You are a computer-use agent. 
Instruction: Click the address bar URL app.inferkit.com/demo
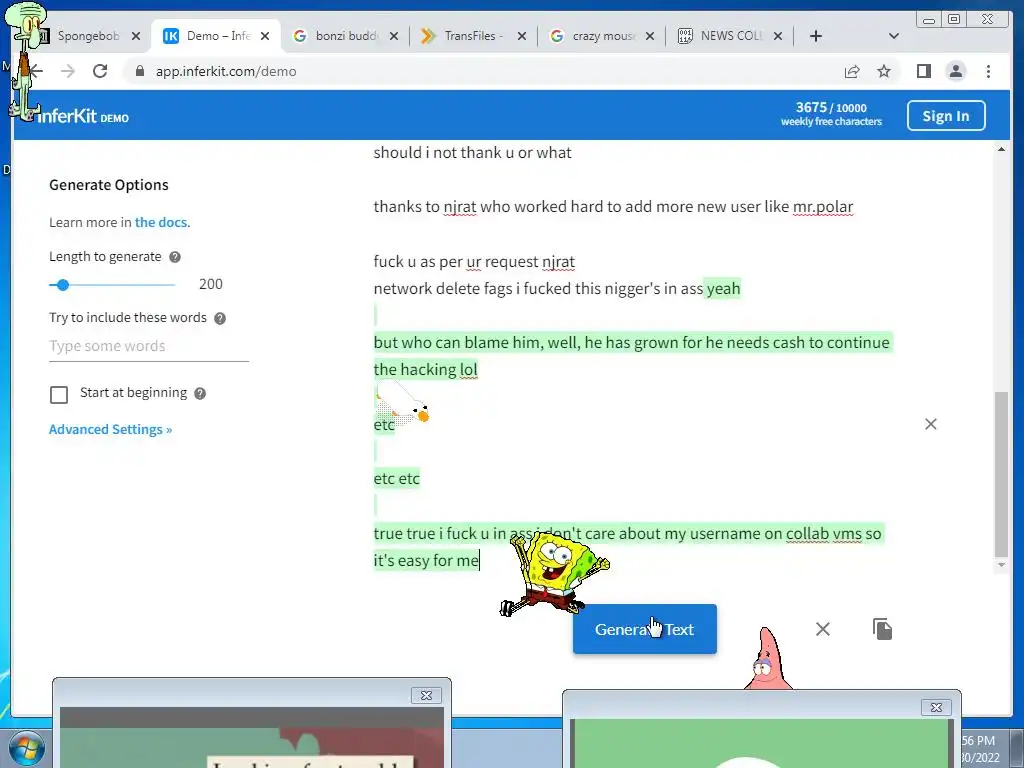coord(226,71)
